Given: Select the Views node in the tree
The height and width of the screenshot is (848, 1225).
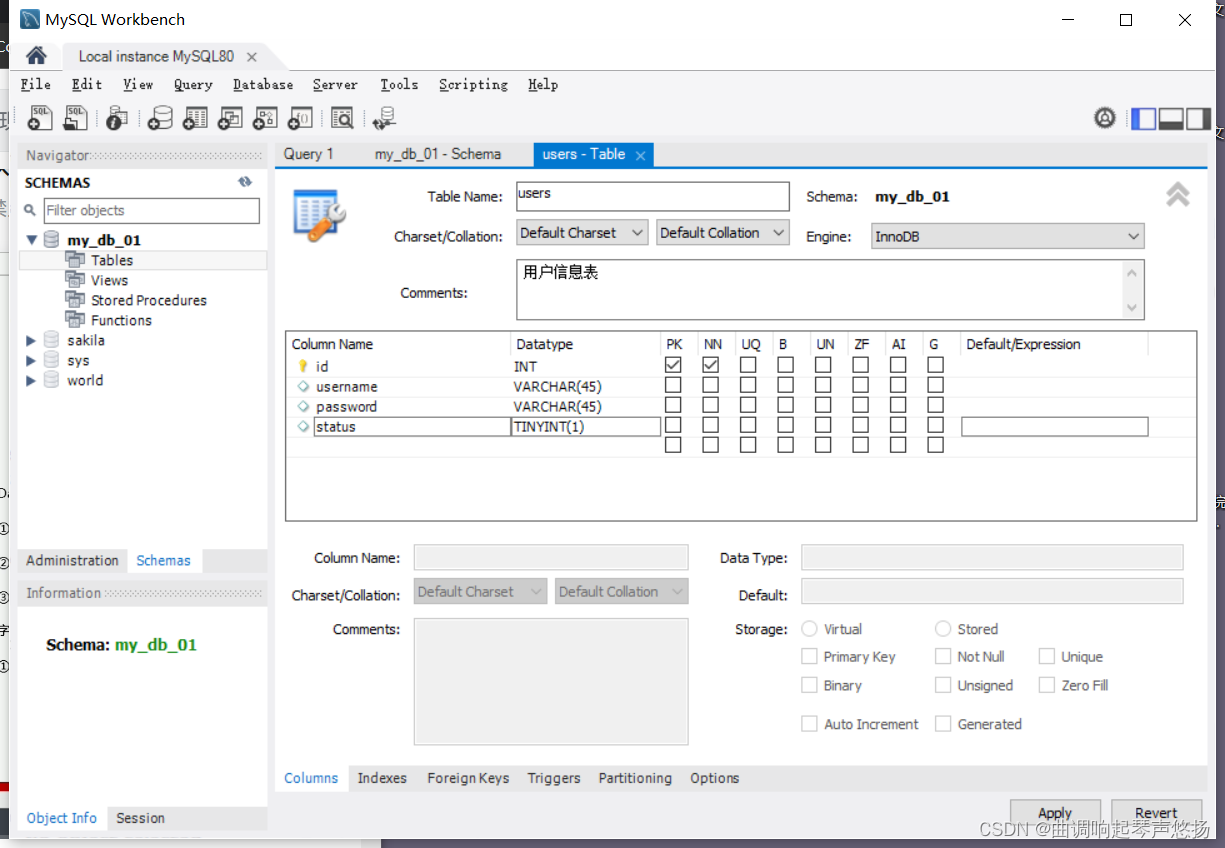Looking at the screenshot, I should [109, 280].
